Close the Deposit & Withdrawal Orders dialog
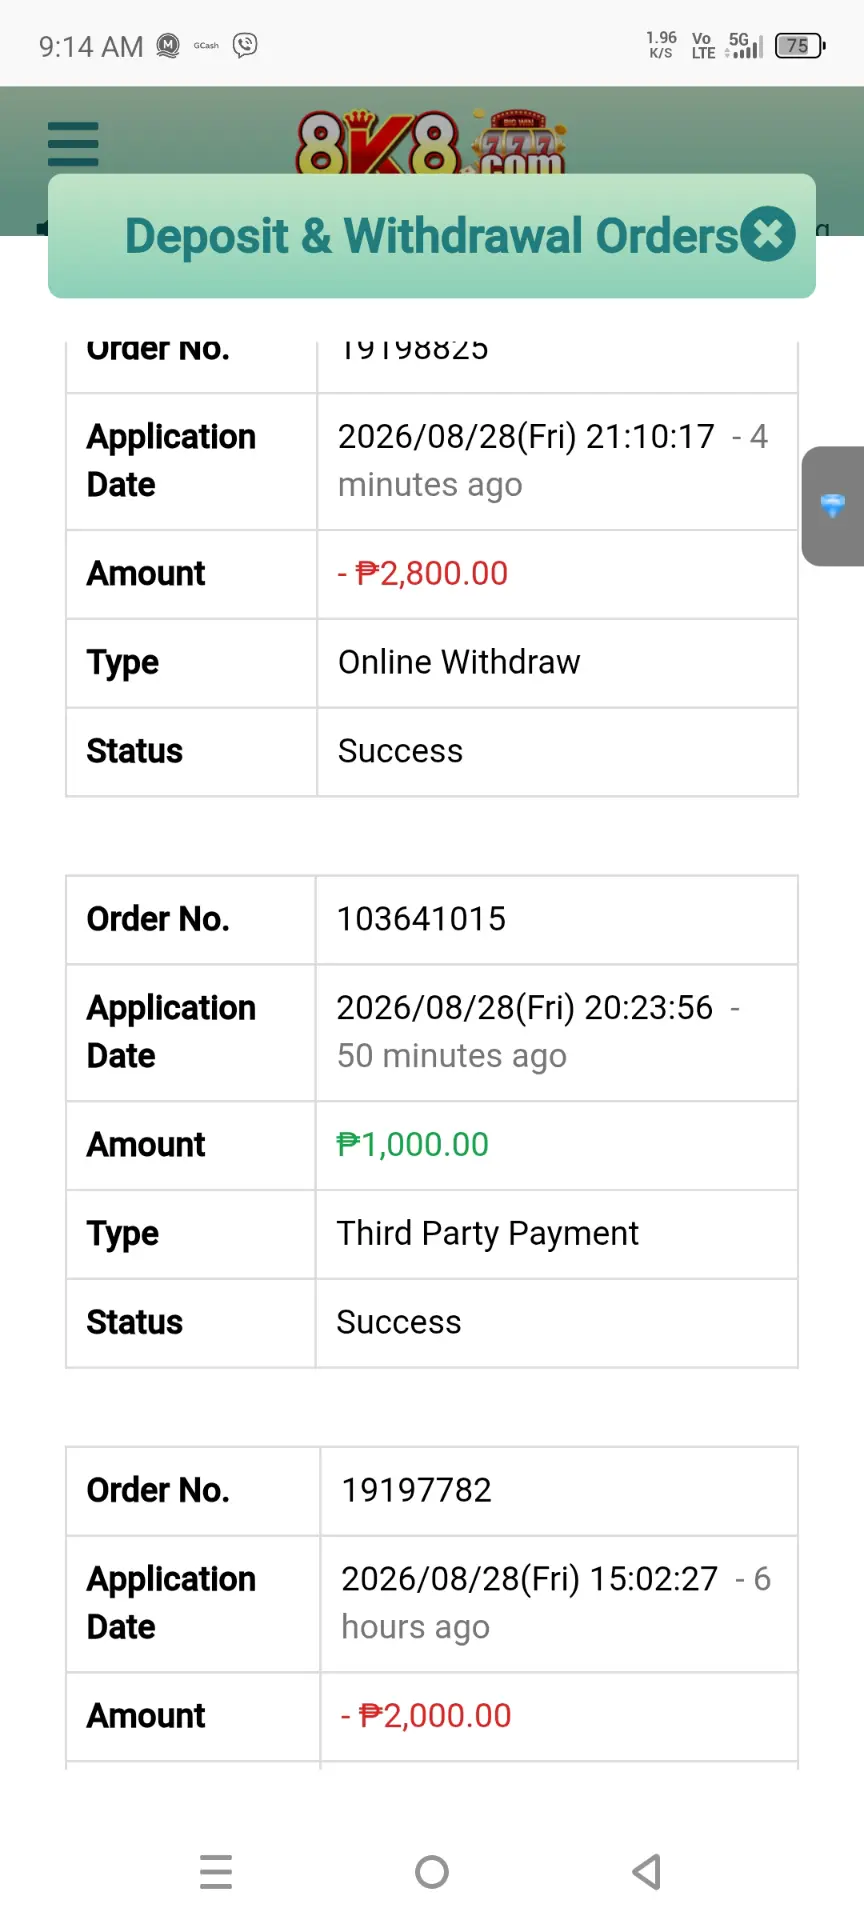Image resolution: width=864 pixels, height=1920 pixels. pyautogui.click(x=768, y=234)
